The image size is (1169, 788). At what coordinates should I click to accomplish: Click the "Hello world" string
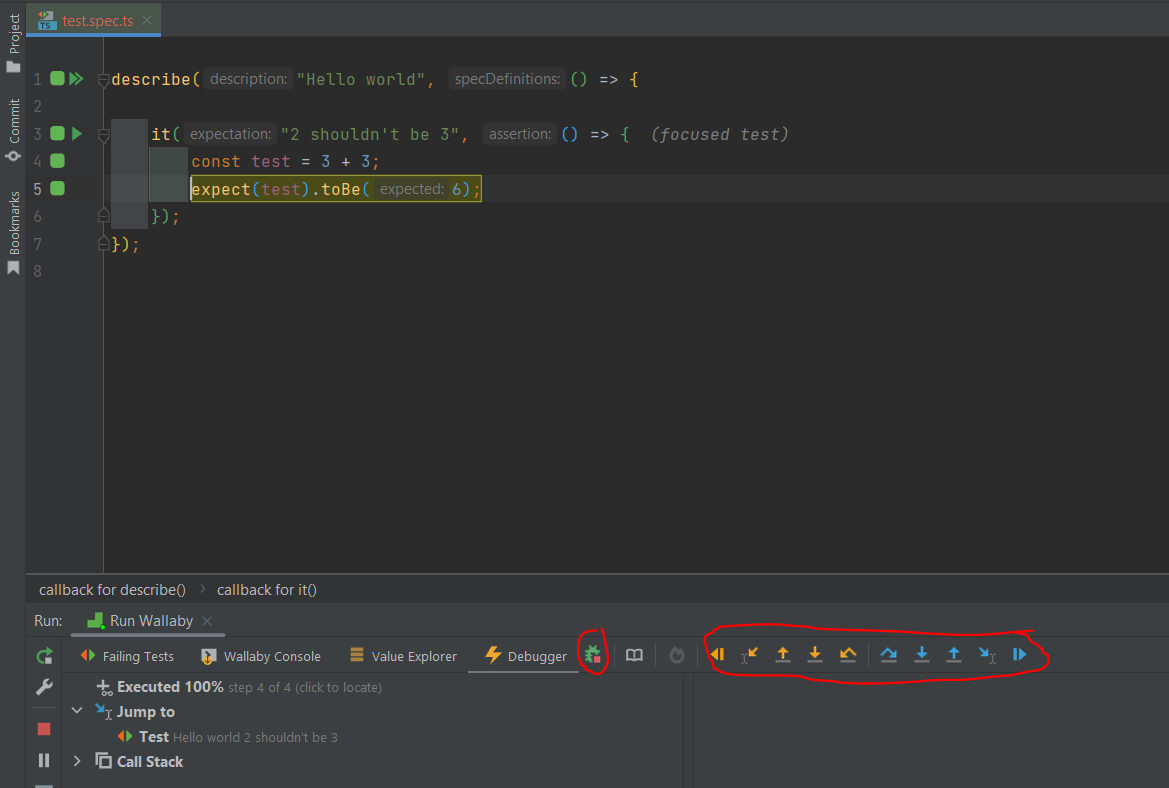tap(361, 79)
